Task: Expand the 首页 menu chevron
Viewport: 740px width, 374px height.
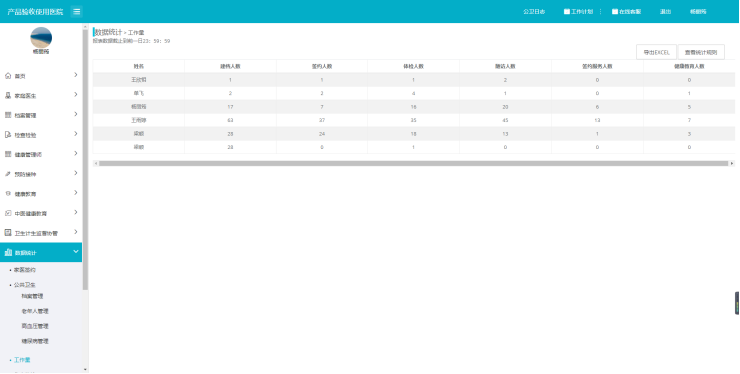Action: 76,75
